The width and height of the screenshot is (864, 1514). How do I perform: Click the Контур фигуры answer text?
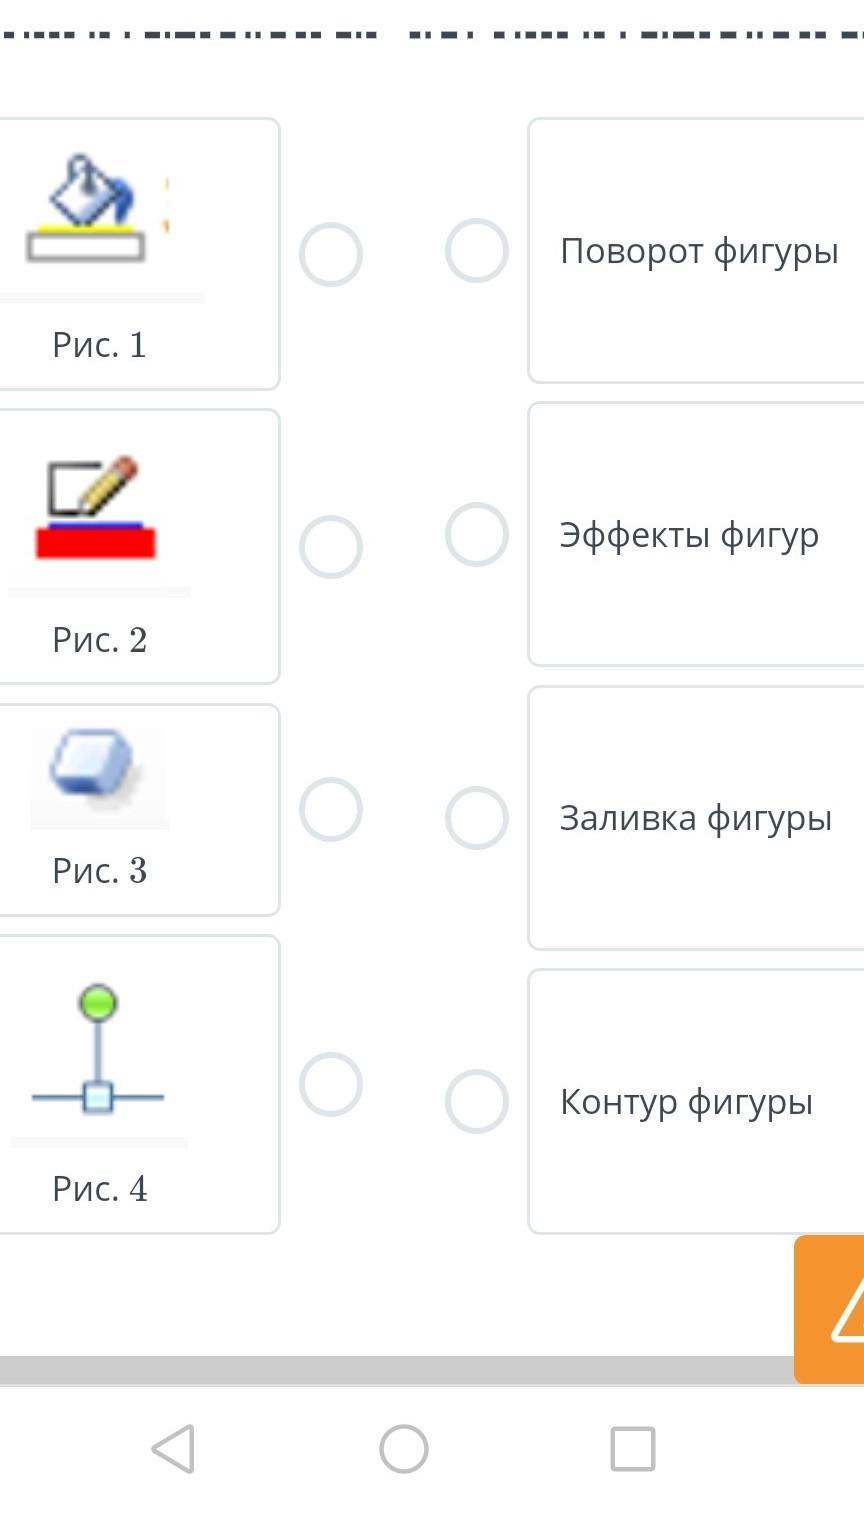[686, 1102]
